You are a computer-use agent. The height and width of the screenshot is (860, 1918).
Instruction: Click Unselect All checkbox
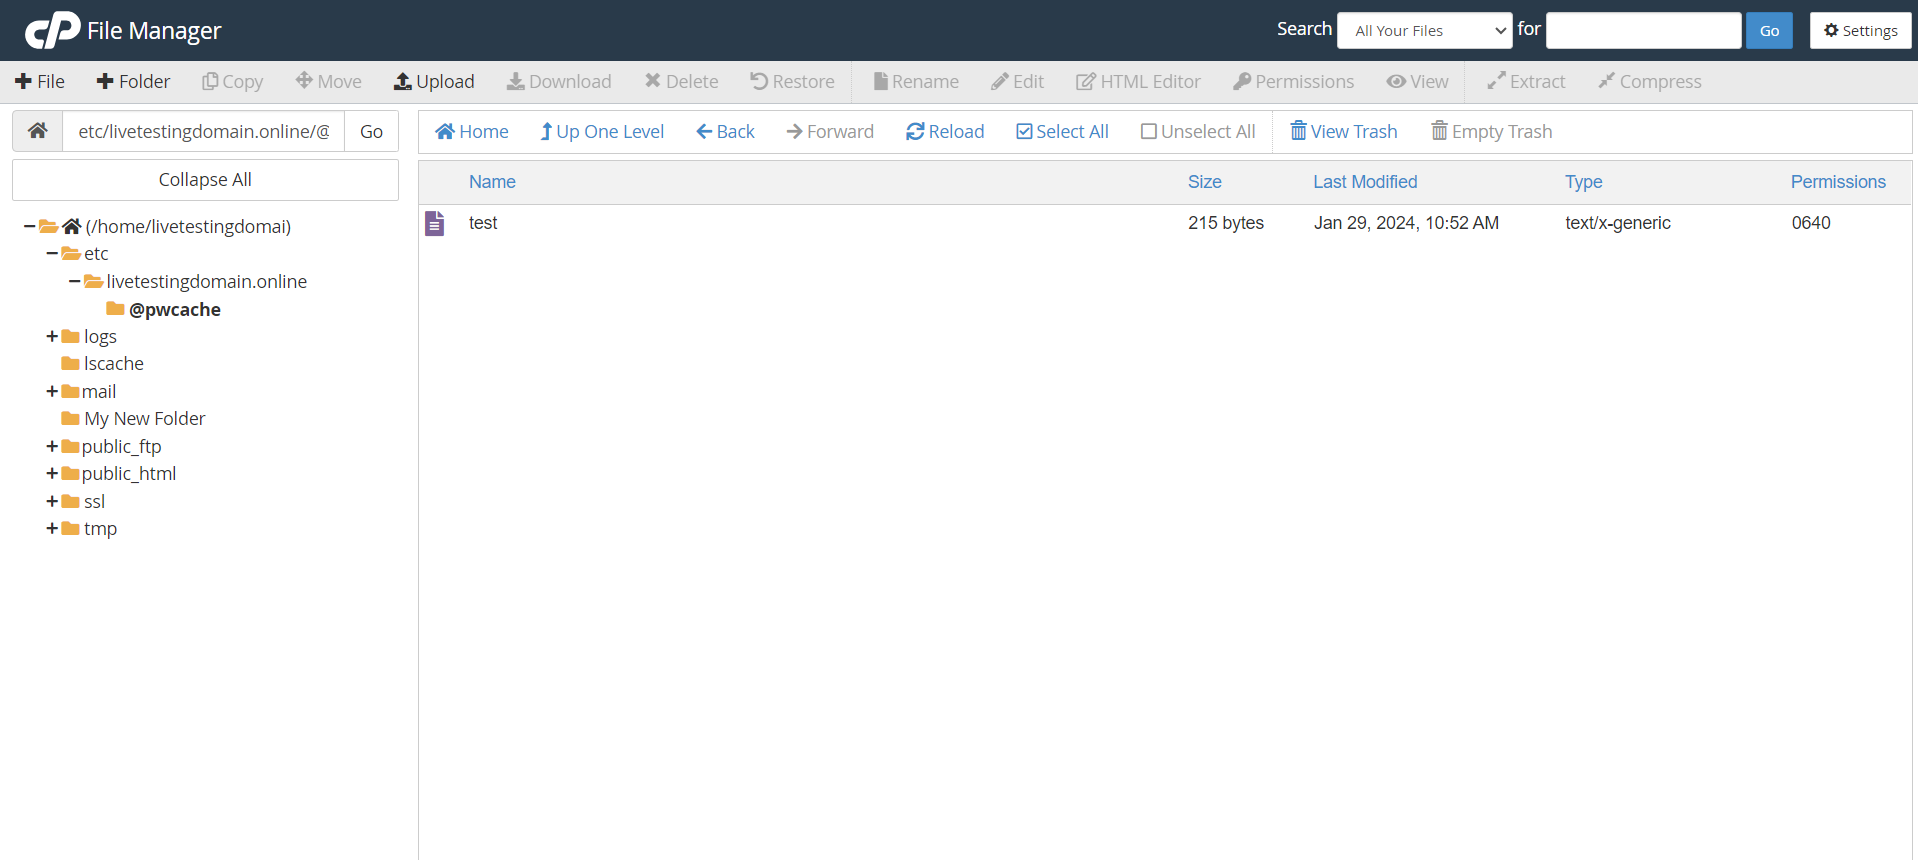coord(1149,131)
